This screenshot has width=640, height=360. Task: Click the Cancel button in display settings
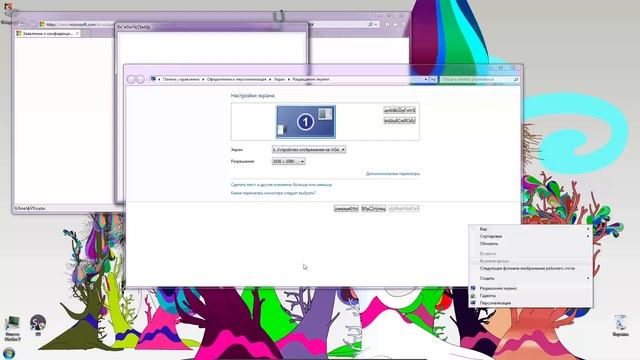click(373, 209)
